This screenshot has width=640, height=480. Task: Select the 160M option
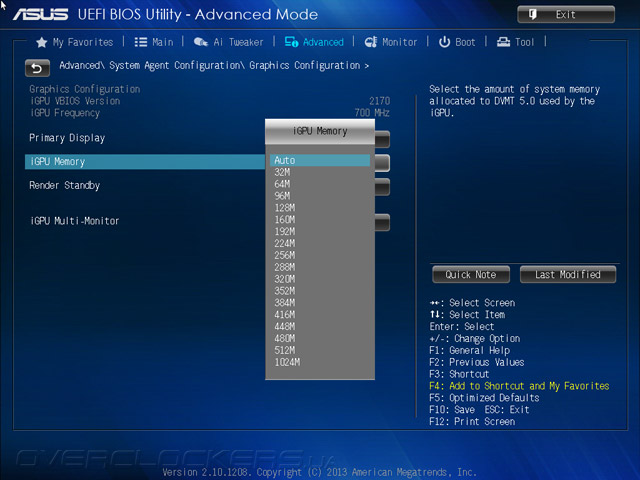click(x=284, y=220)
